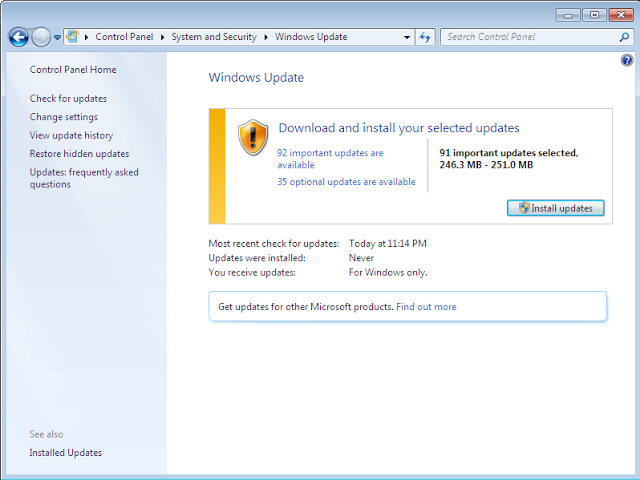
Task: Click the magnifying glass search icon
Action: click(624, 37)
